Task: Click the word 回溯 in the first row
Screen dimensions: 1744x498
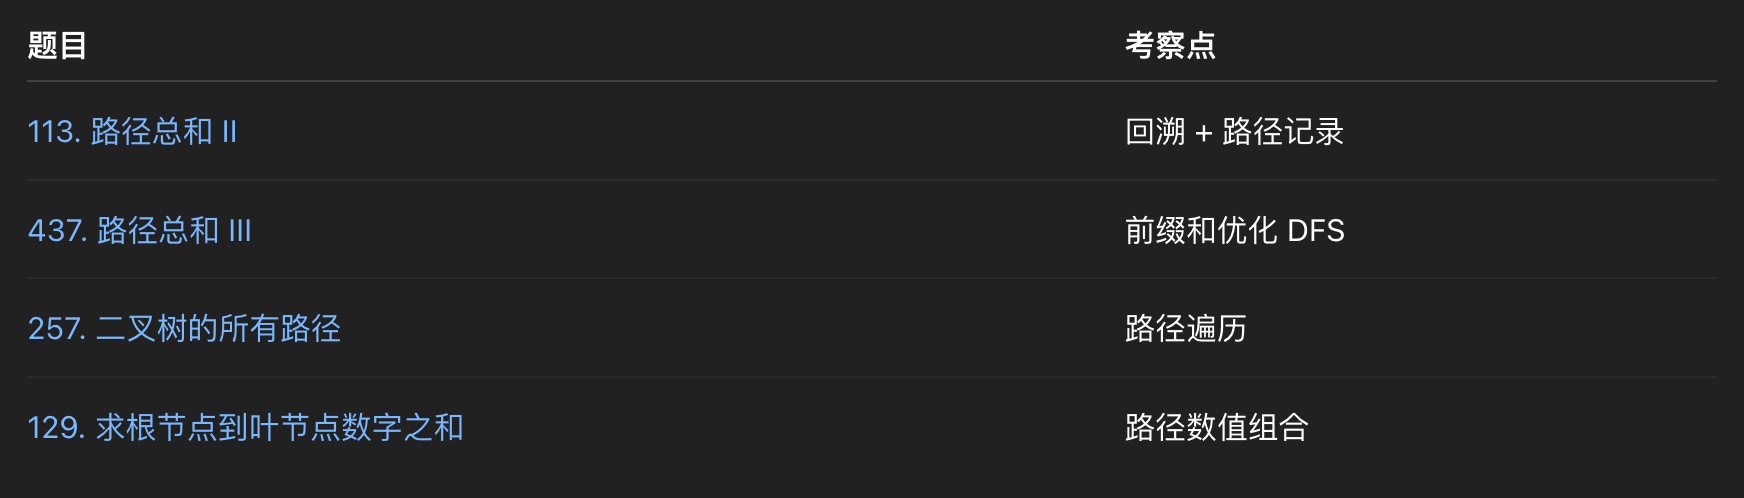Action: click(1155, 131)
